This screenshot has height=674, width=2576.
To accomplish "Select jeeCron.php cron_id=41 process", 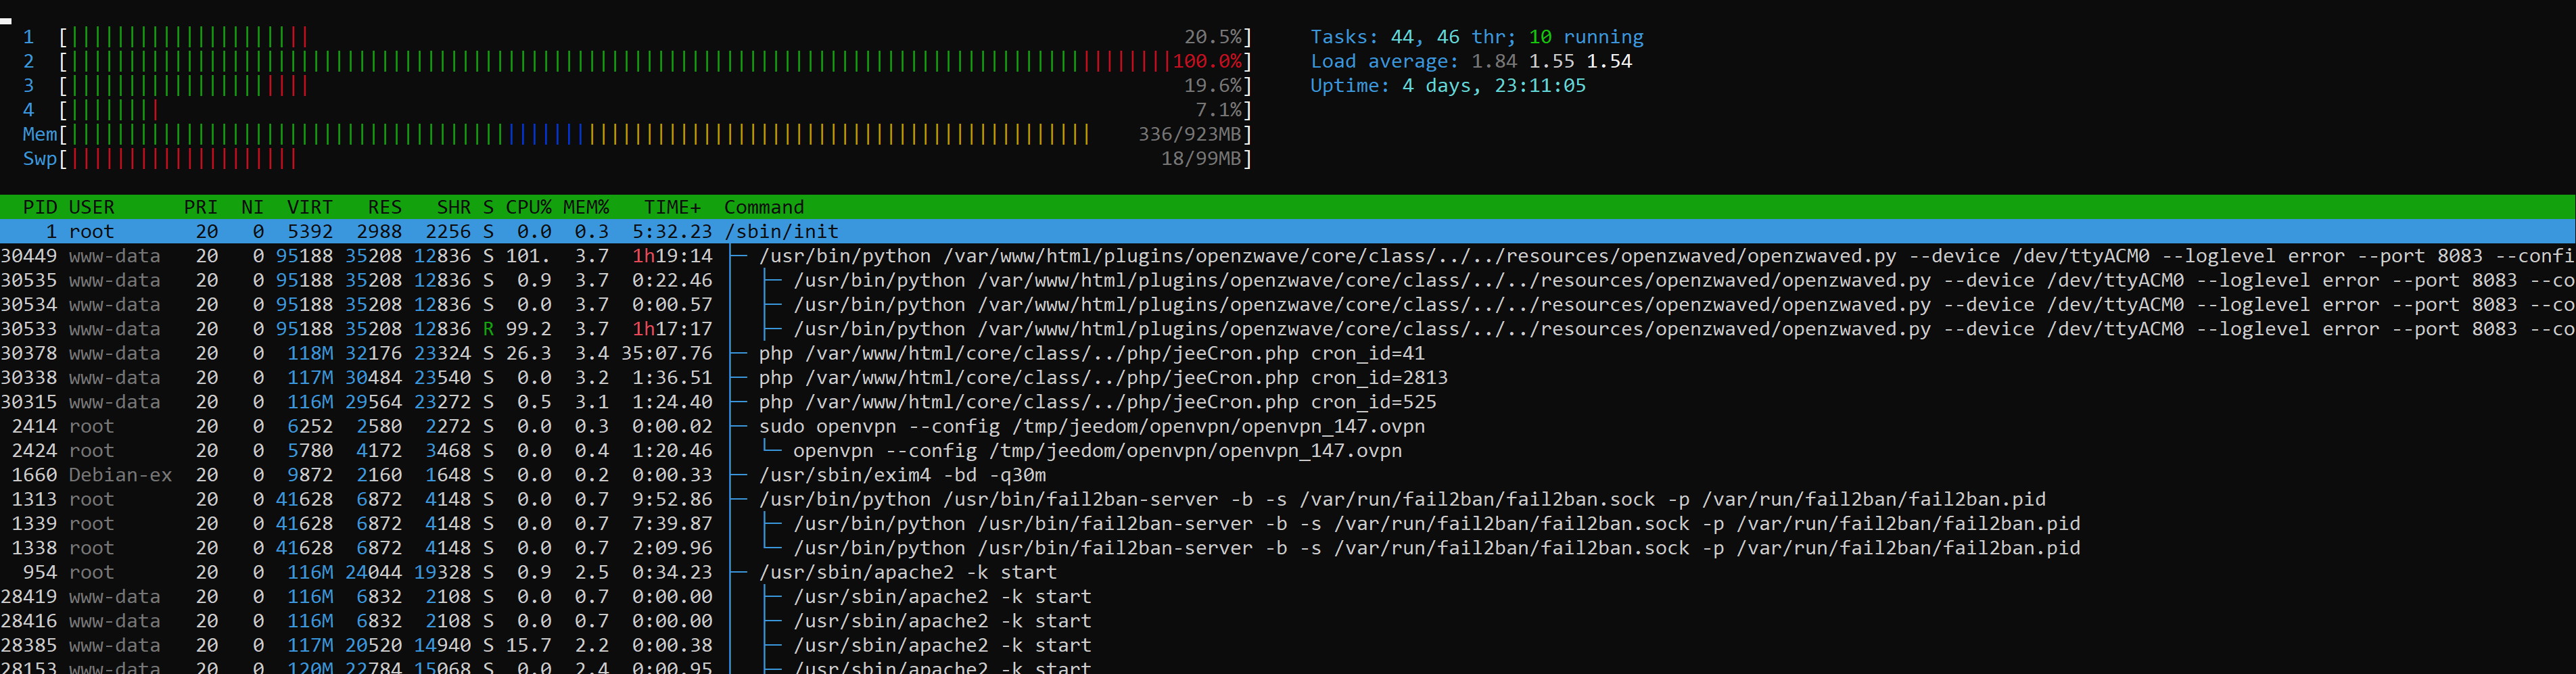I will pos(1288,353).
